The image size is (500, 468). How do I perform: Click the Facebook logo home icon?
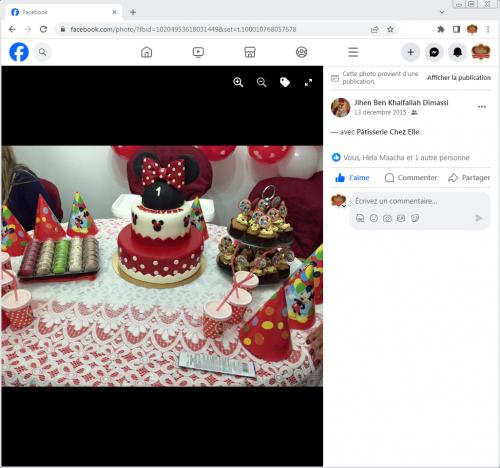(x=19, y=52)
